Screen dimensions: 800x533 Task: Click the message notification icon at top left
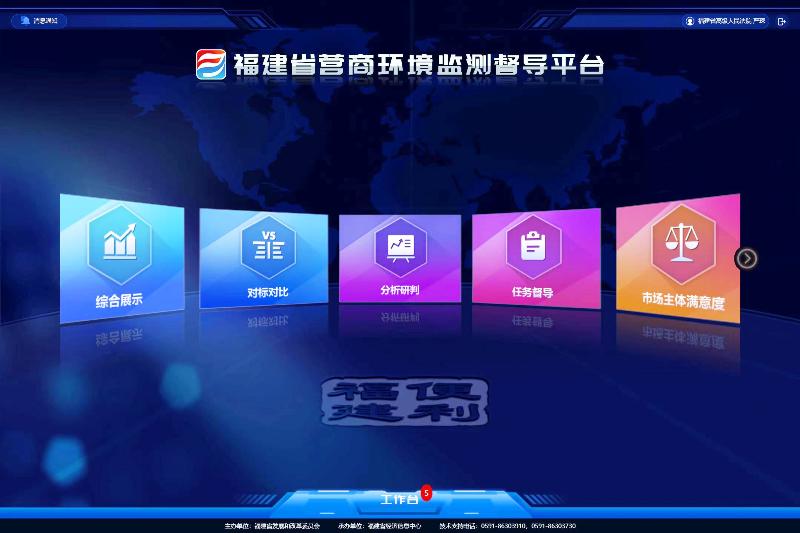25,20
